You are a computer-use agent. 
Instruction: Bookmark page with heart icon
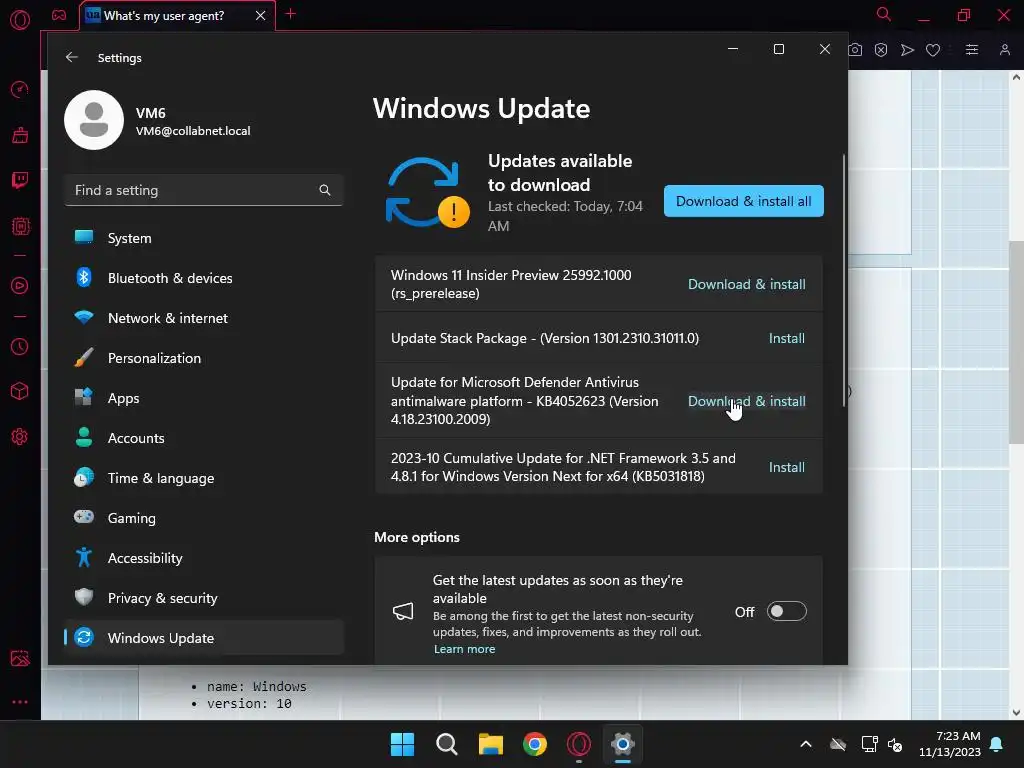(x=933, y=50)
